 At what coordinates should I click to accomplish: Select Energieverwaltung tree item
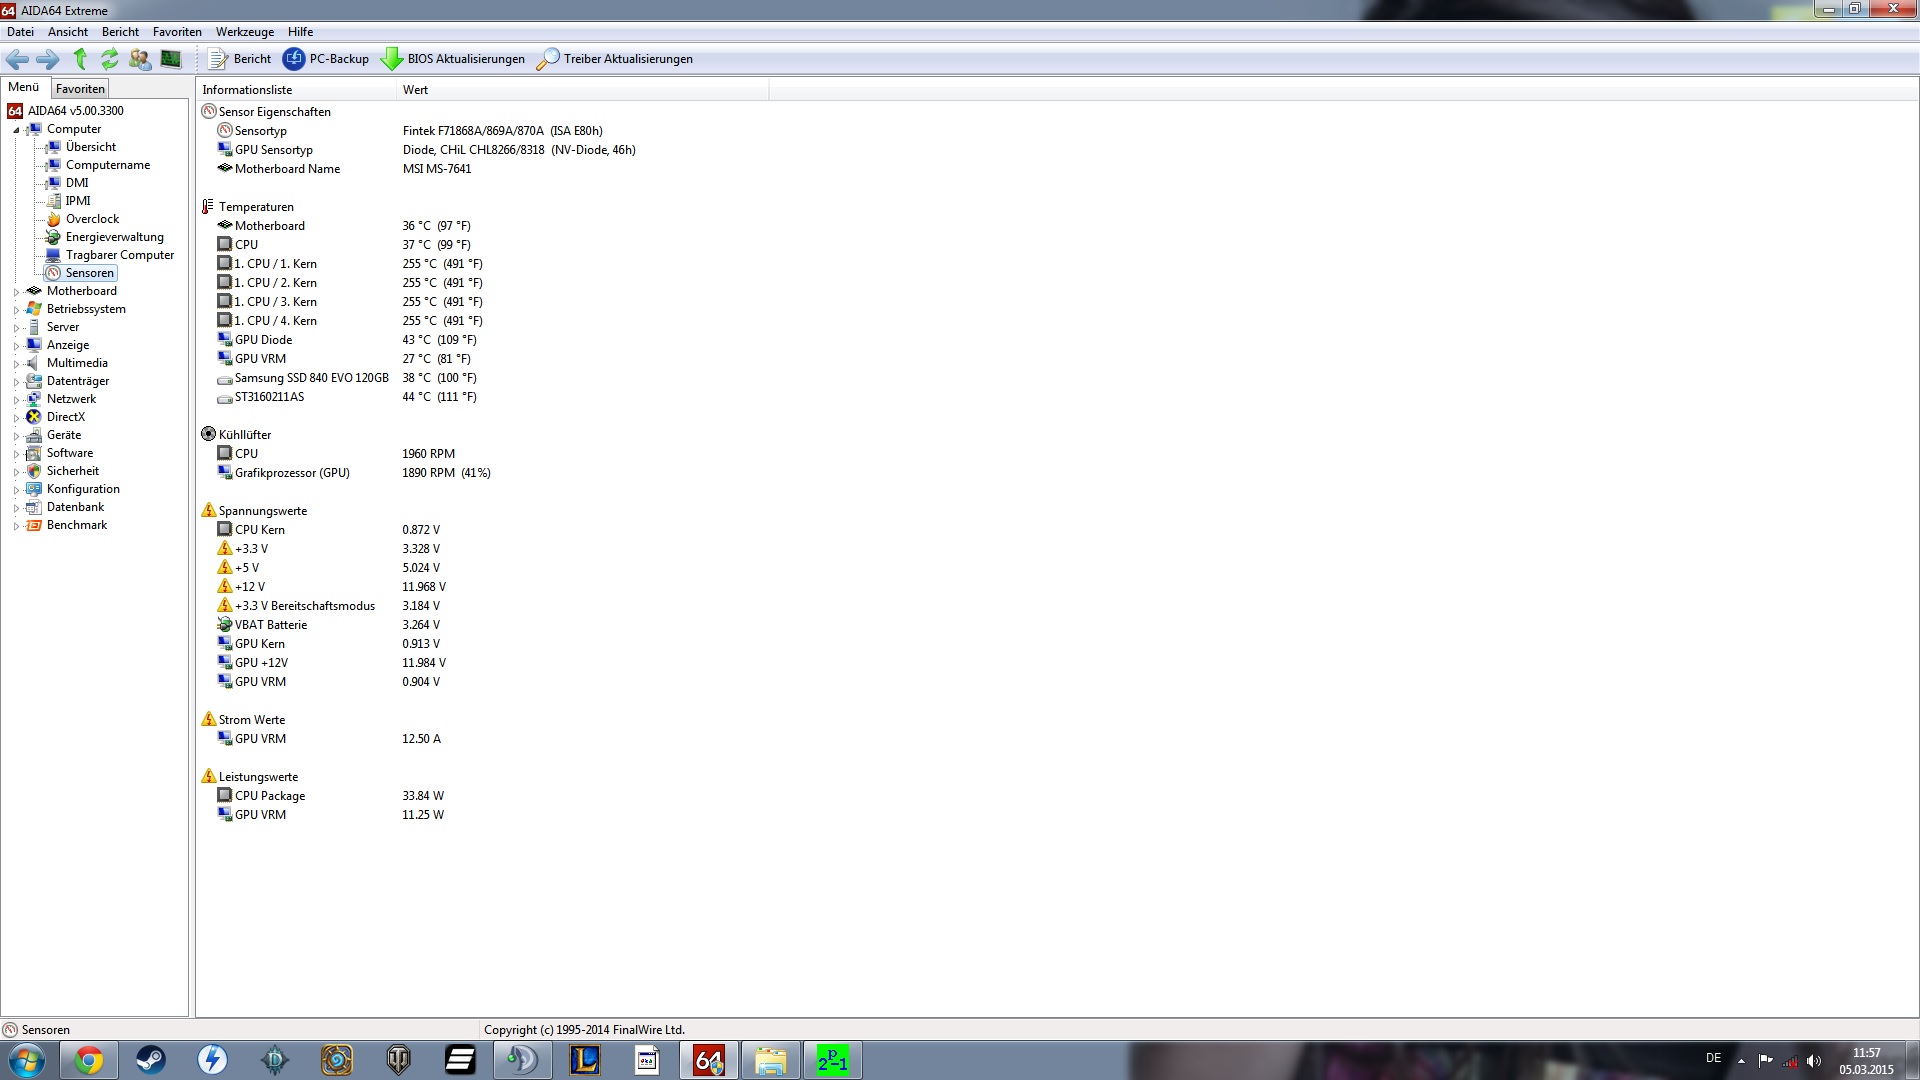tap(114, 237)
